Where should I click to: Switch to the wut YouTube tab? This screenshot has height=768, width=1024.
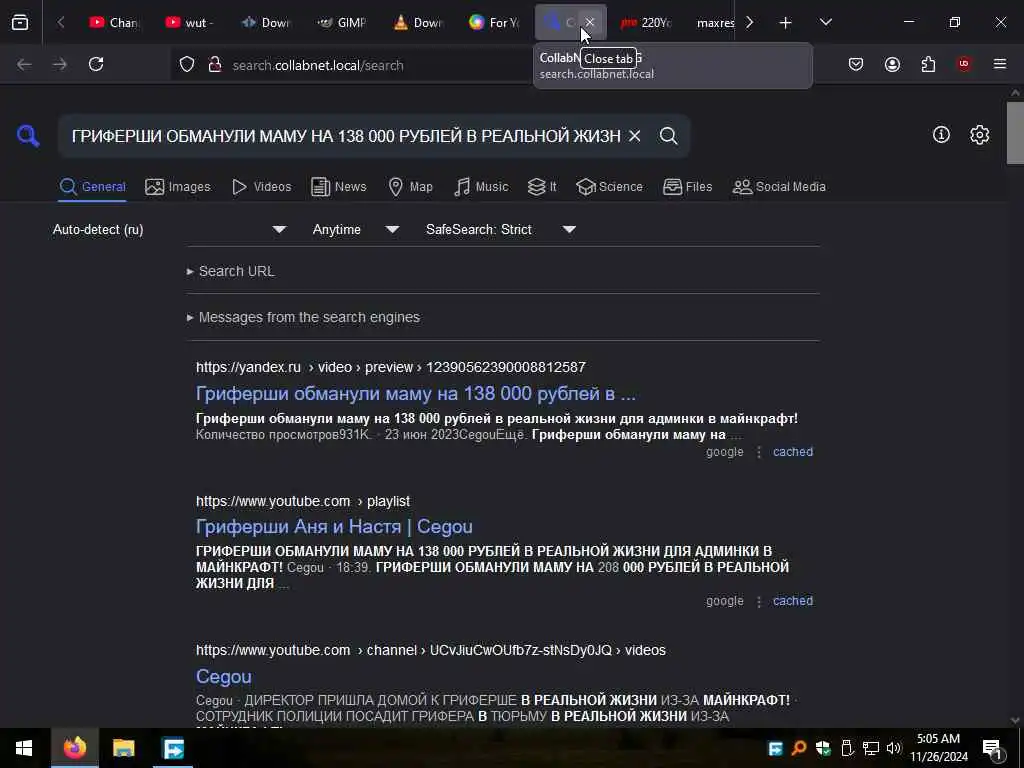190,22
